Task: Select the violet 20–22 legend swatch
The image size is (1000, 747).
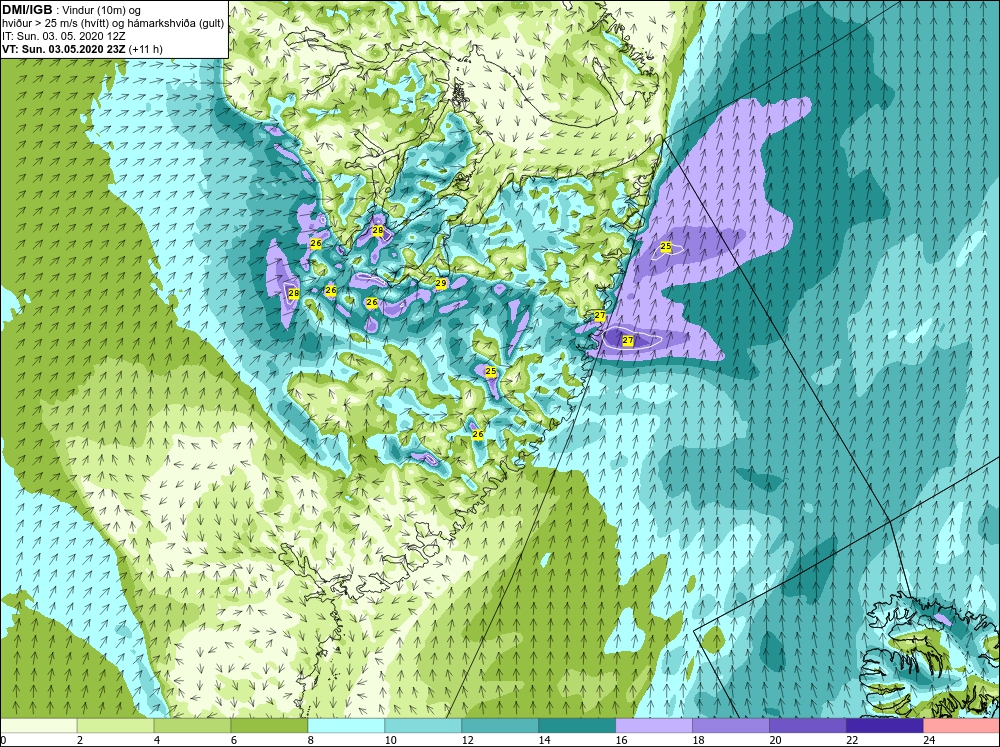Action: click(x=807, y=725)
